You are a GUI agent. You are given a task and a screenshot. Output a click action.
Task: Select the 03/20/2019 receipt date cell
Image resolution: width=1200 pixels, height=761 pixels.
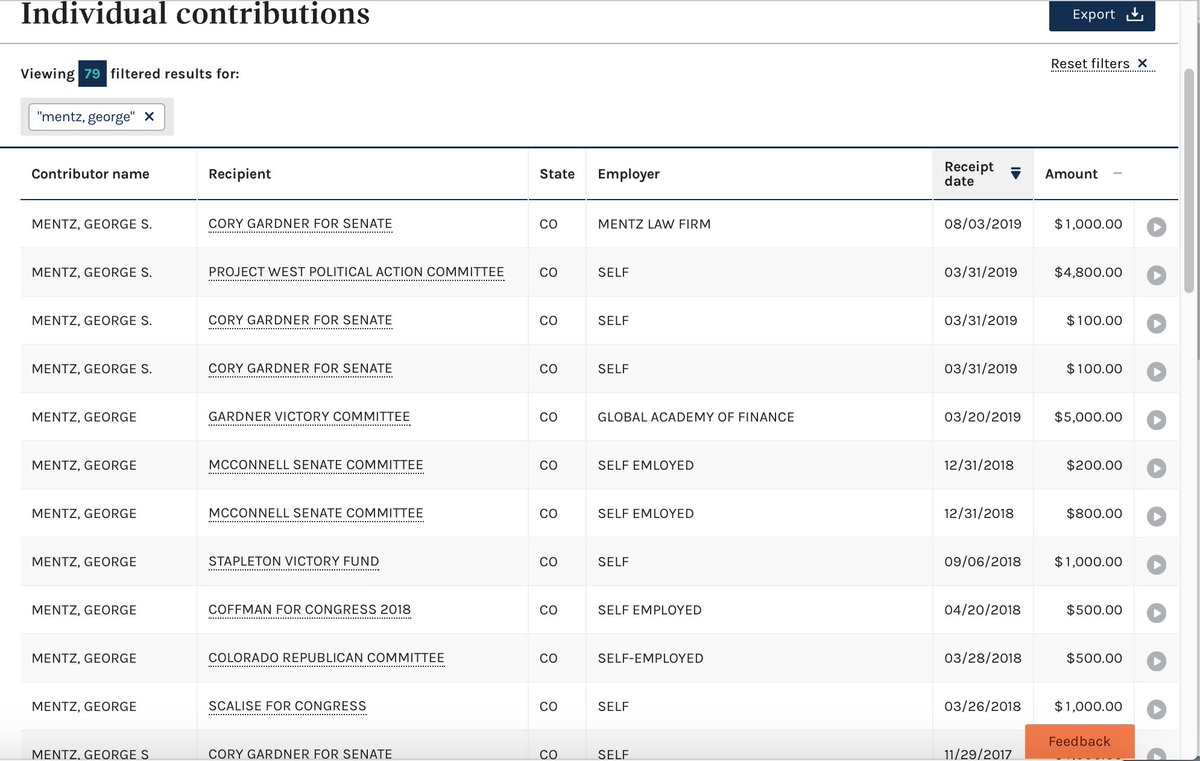(982, 417)
